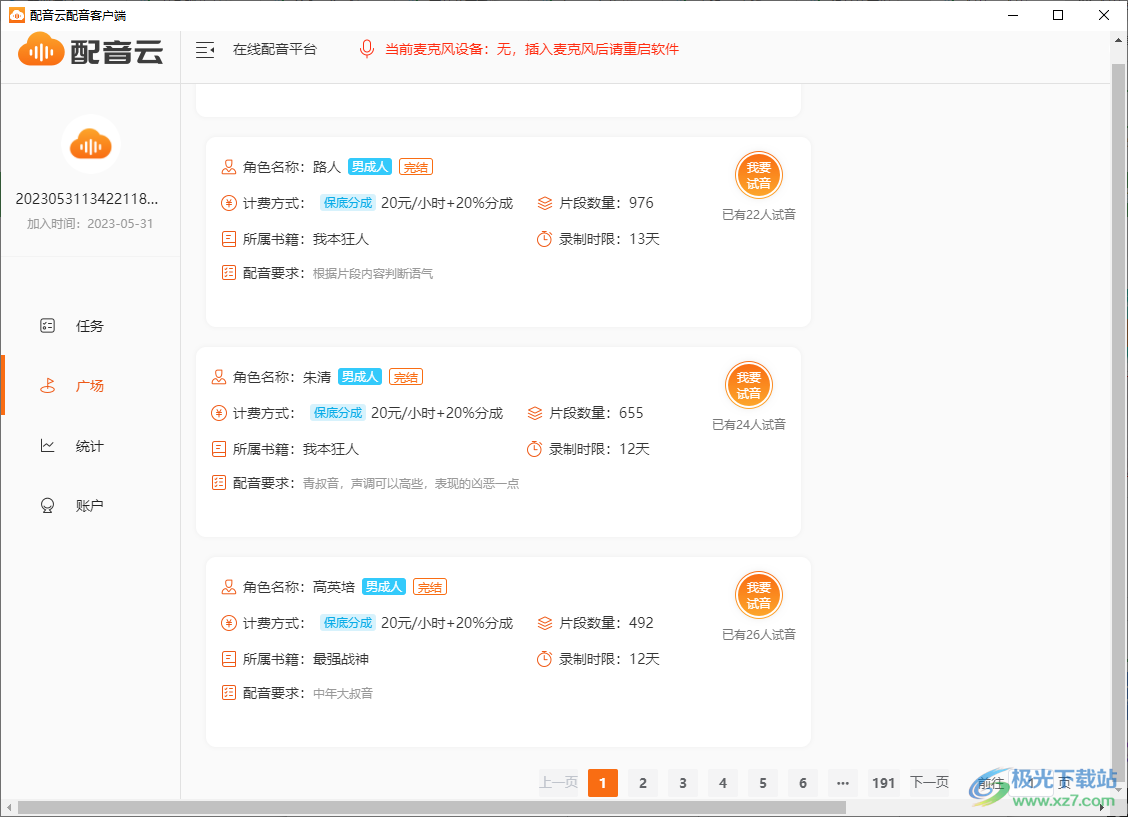Jump to page 191
1128x817 pixels.
[x=883, y=783]
